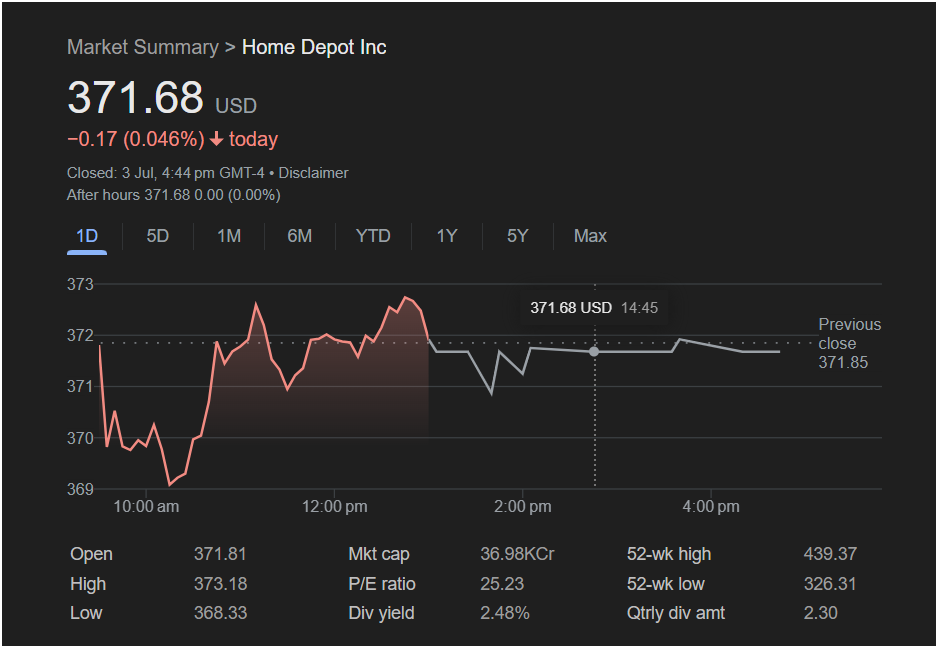The image size is (938, 648).
Task: View the 5Y time range tab
Action: [x=518, y=236]
